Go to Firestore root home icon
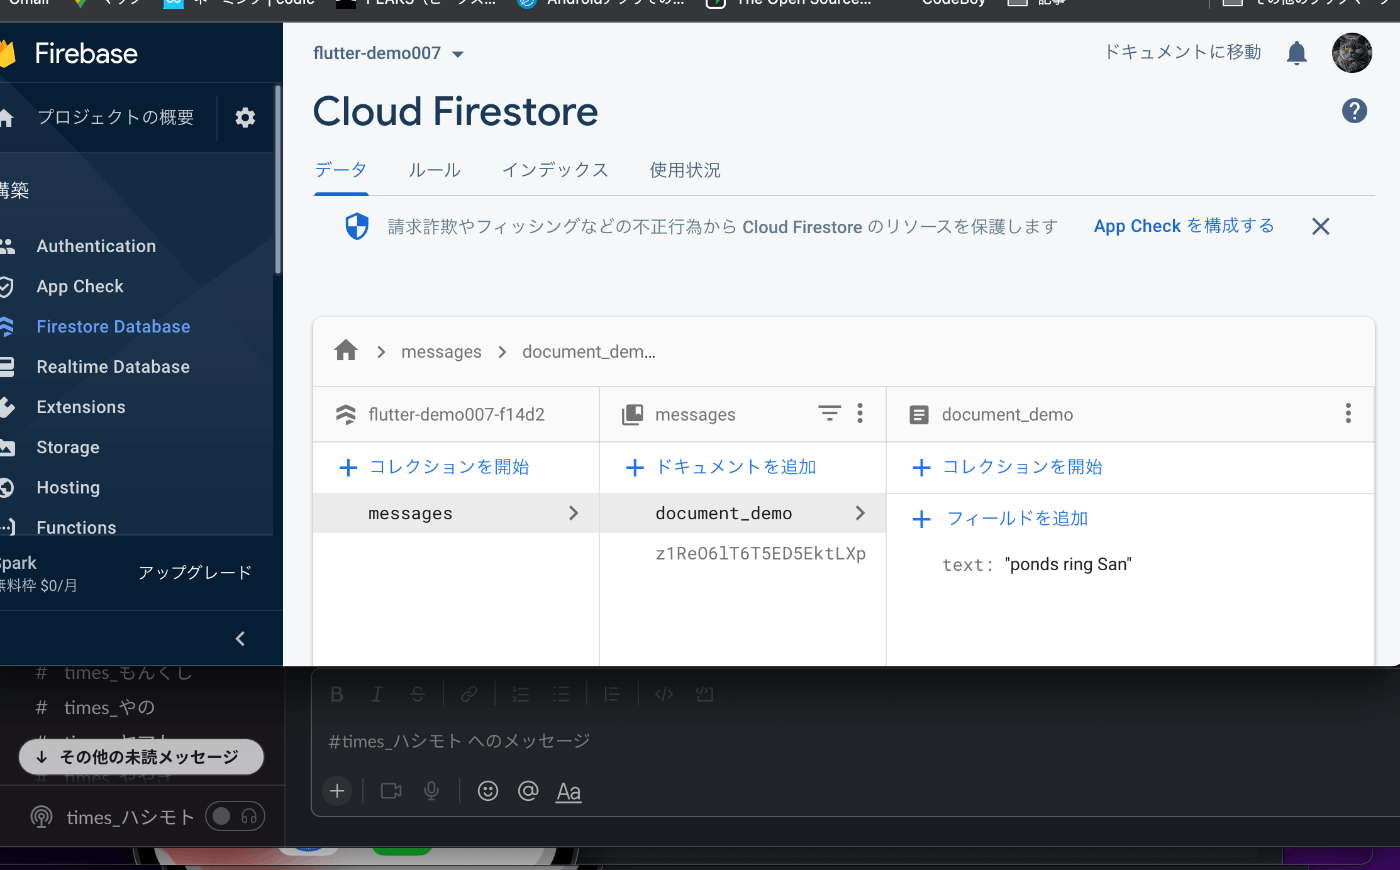The height and width of the screenshot is (870, 1400). pyautogui.click(x=346, y=350)
